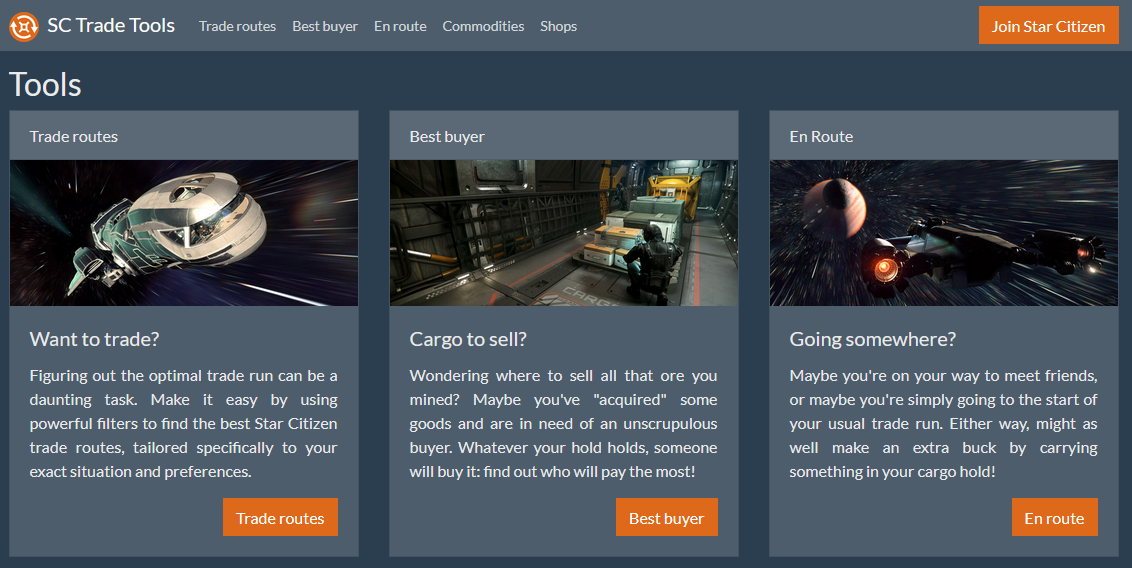
Task: Open the Commodities nav item
Action: click(483, 26)
